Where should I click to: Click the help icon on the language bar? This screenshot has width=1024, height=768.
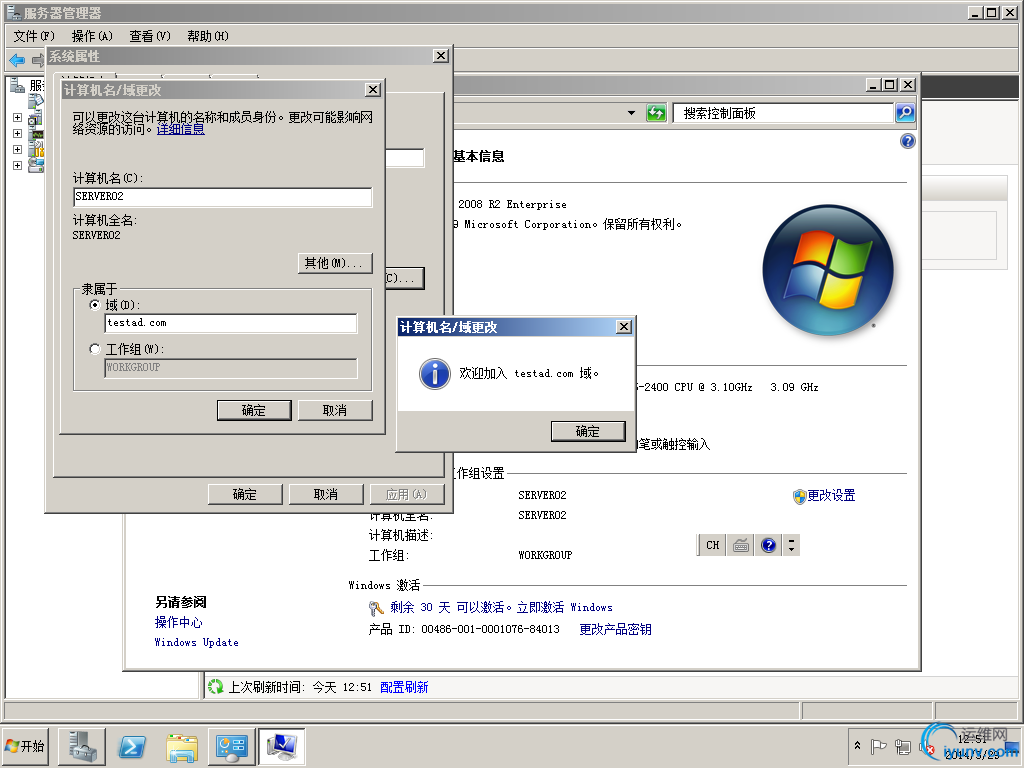(768, 545)
